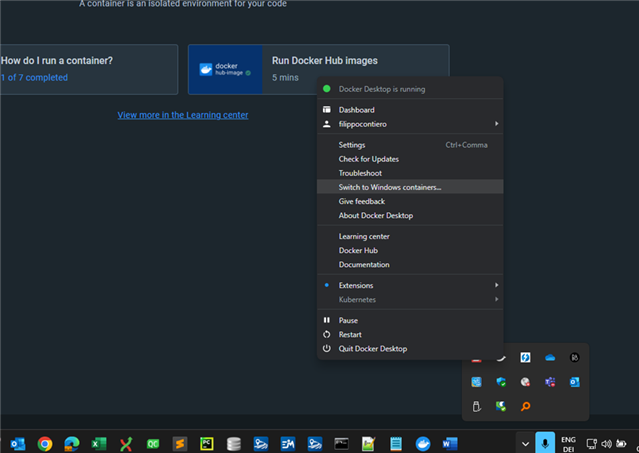Image resolution: width=639 pixels, height=453 pixels.
Task: Click green-blue phone icon with checkmark
Action: click(501, 406)
